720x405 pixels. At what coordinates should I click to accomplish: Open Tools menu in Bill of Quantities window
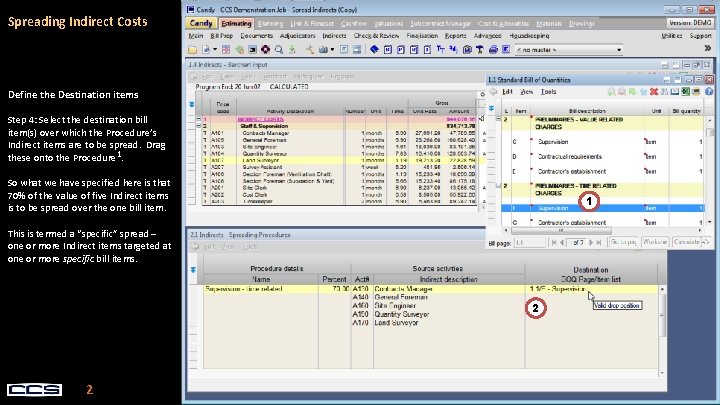point(548,92)
